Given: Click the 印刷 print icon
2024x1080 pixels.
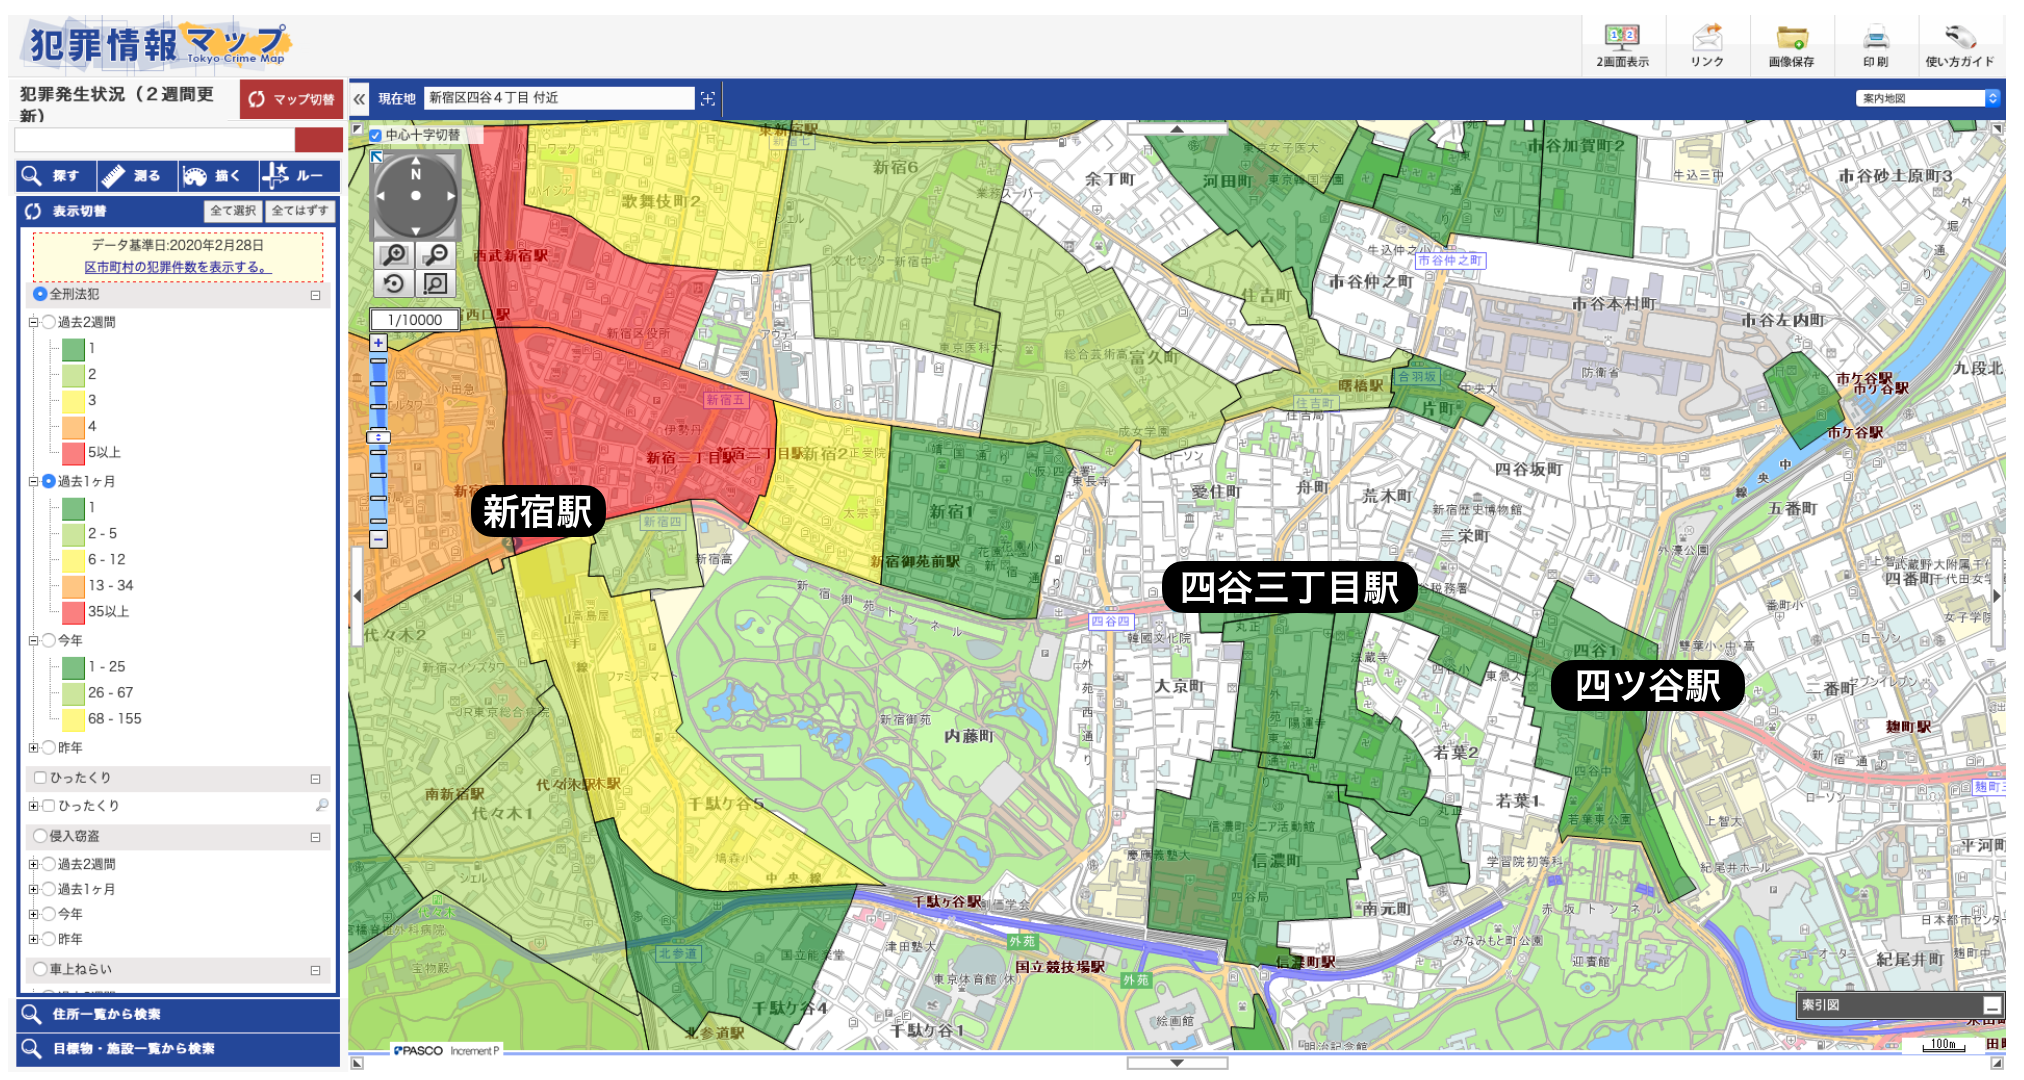Looking at the screenshot, I should 1876,46.
